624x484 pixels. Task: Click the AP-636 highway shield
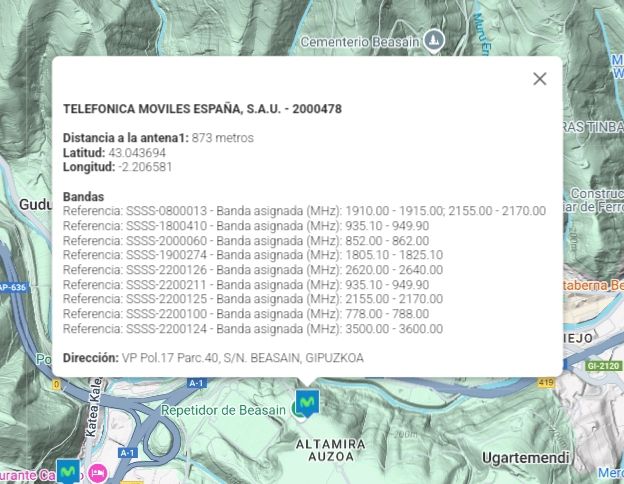12,288
